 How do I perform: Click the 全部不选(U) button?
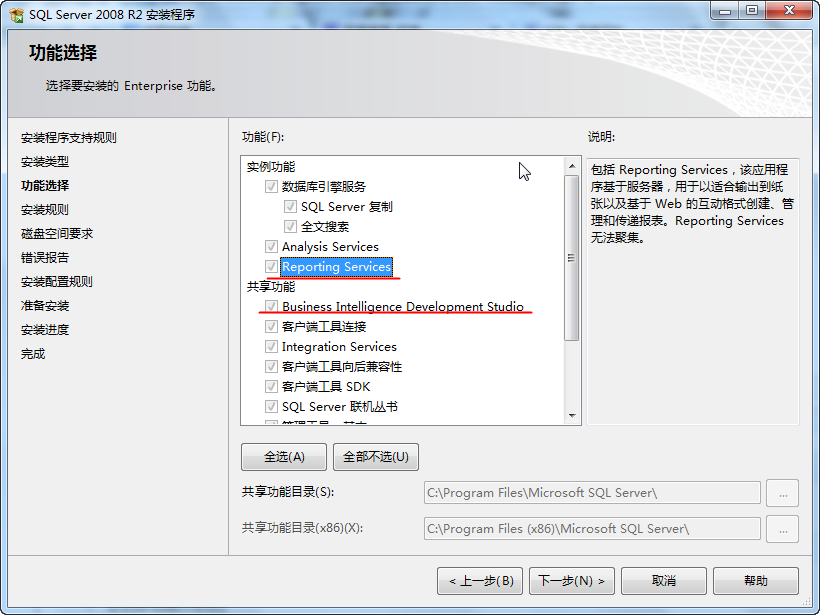coord(376,457)
